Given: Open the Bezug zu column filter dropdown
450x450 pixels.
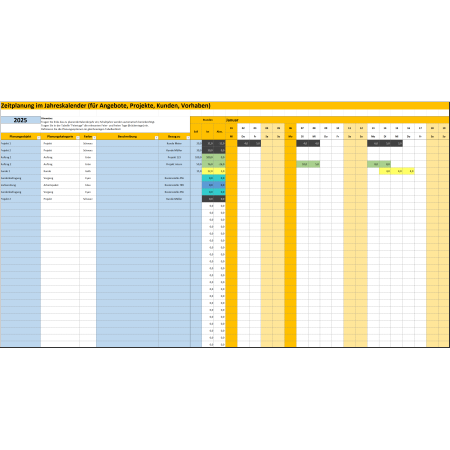Looking at the screenshot, I should [188, 137].
